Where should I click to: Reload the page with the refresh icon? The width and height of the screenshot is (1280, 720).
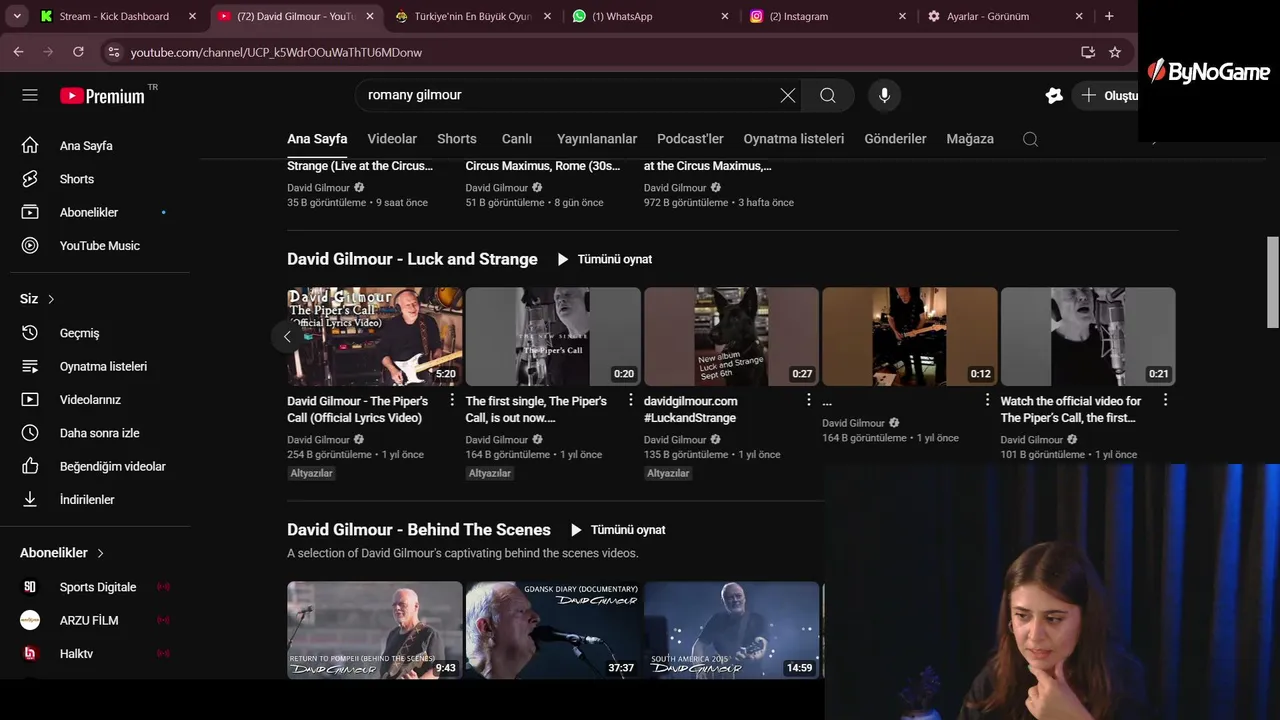tap(78, 52)
